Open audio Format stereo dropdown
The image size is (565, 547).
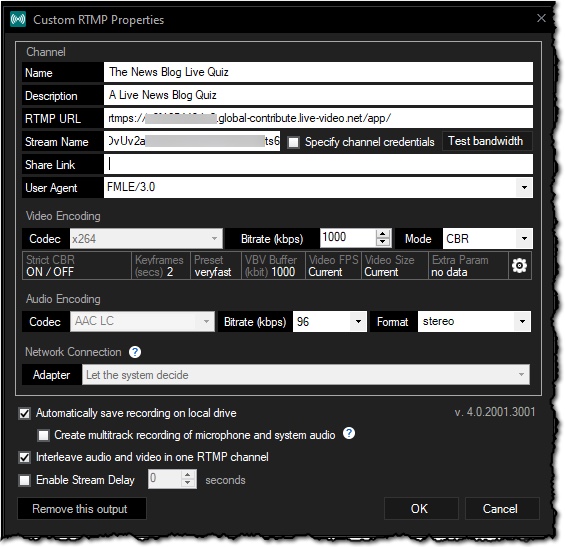tap(522, 321)
